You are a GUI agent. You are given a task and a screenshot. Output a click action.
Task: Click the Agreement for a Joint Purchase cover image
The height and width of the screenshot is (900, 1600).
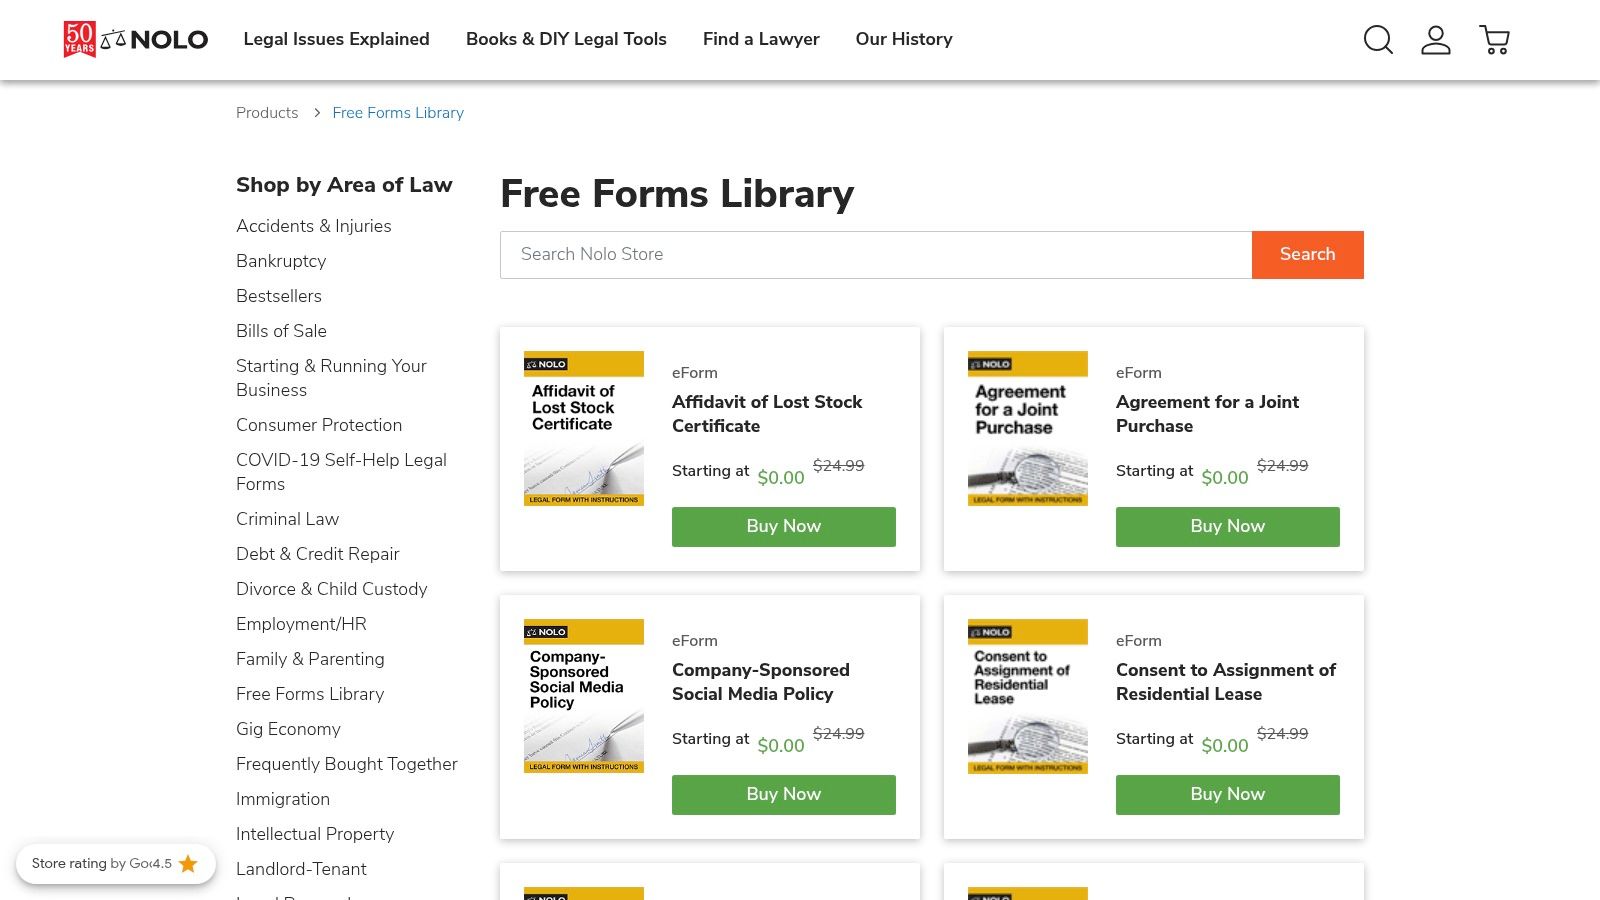[x=1027, y=429]
